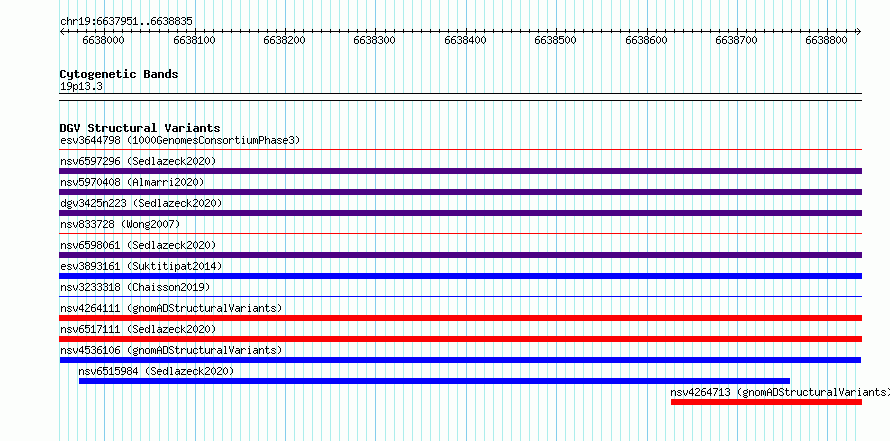This screenshot has height=441, width=890.
Task: Click the 19p13.3 band label
Action: 81,87
